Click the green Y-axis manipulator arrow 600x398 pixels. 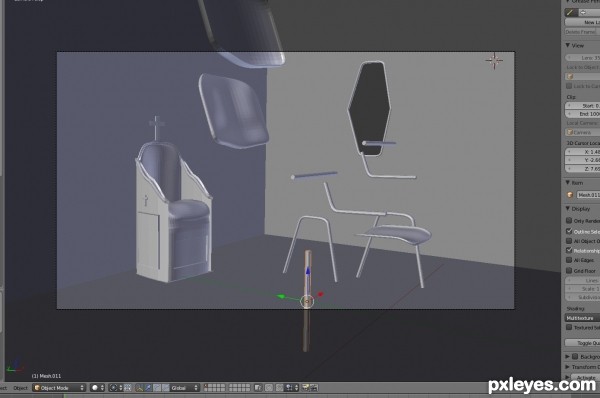281,296
